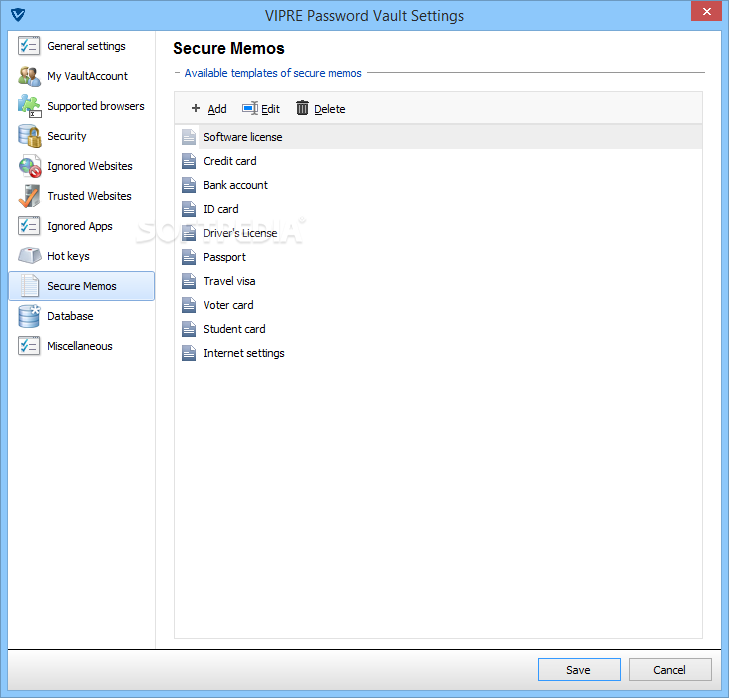Click the Internet settings document icon
Image resolution: width=729 pixels, height=698 pixels.
click(x=189, y=353)
